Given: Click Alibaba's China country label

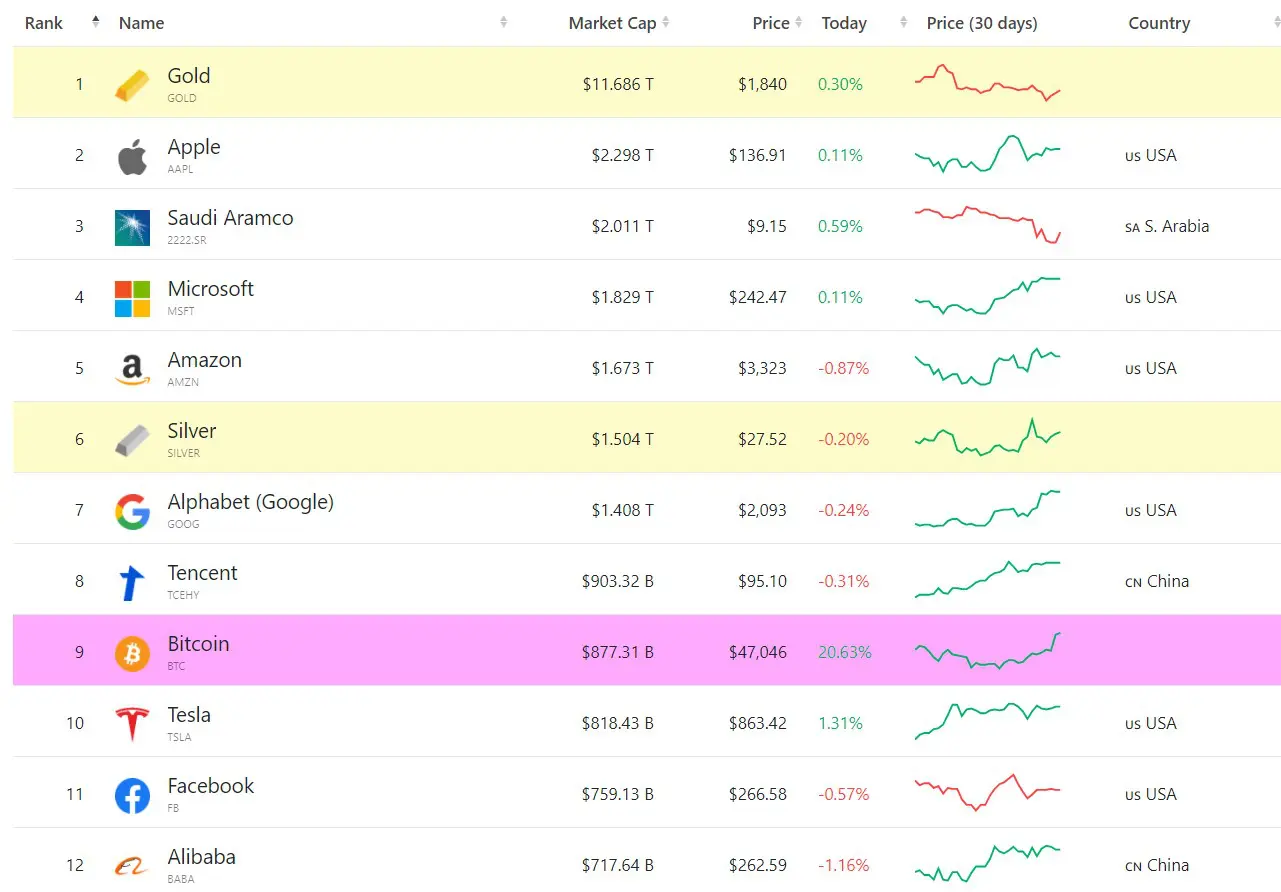Looking at the screenshot, I should pyautogui.click(x=1157, y=865).
